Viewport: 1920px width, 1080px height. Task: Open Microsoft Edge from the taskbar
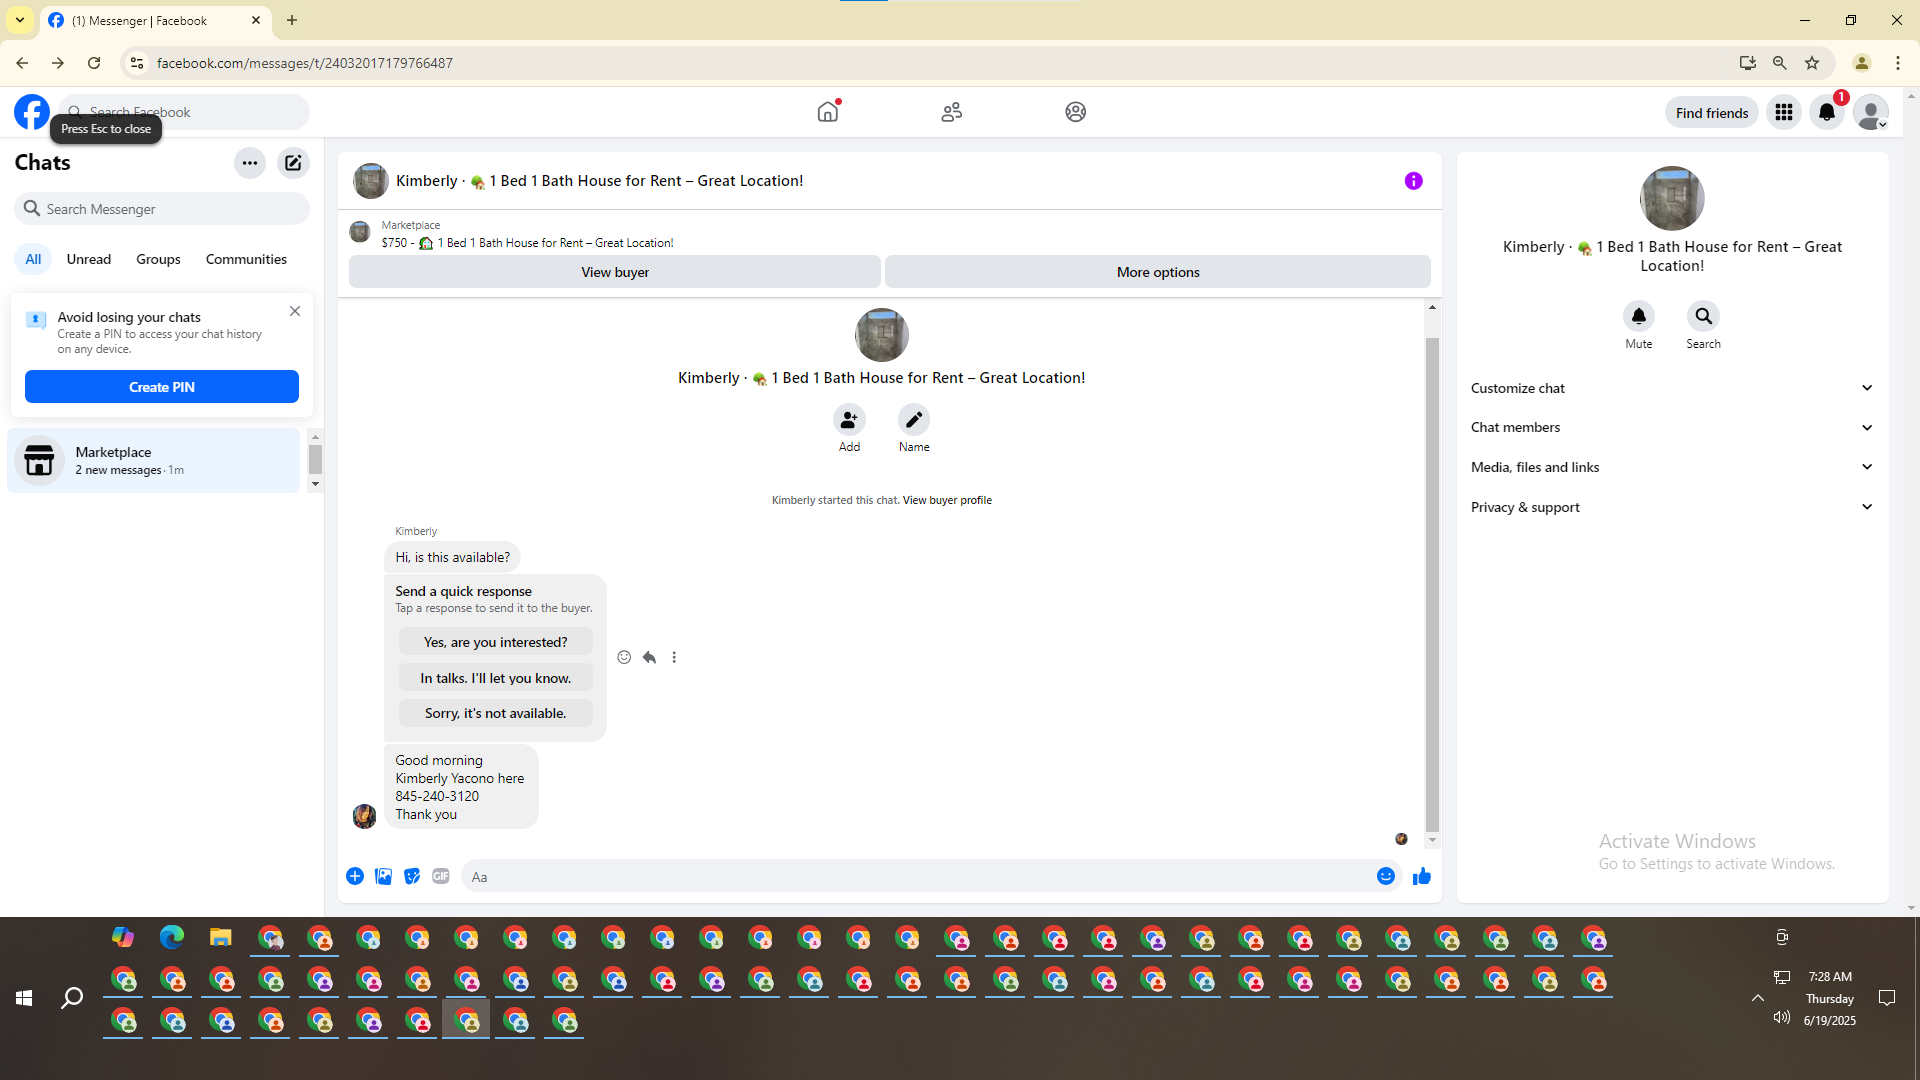point(172,937)
